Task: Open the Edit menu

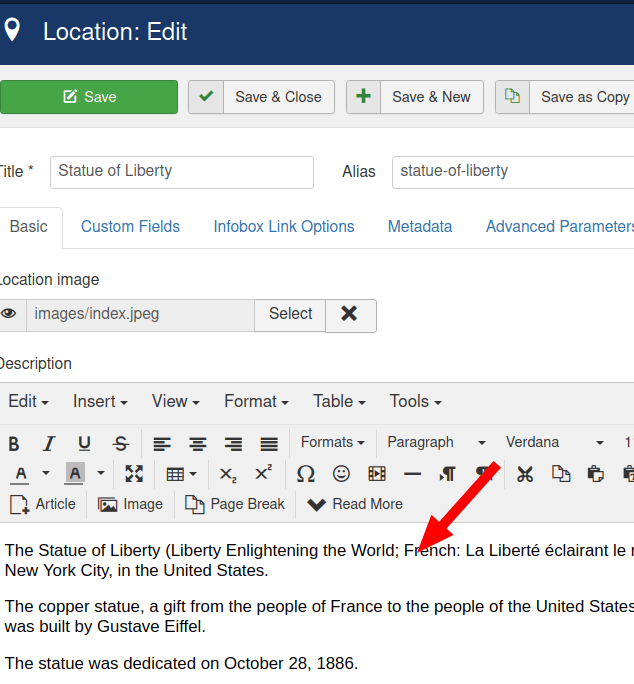Action: coord(28,401)
